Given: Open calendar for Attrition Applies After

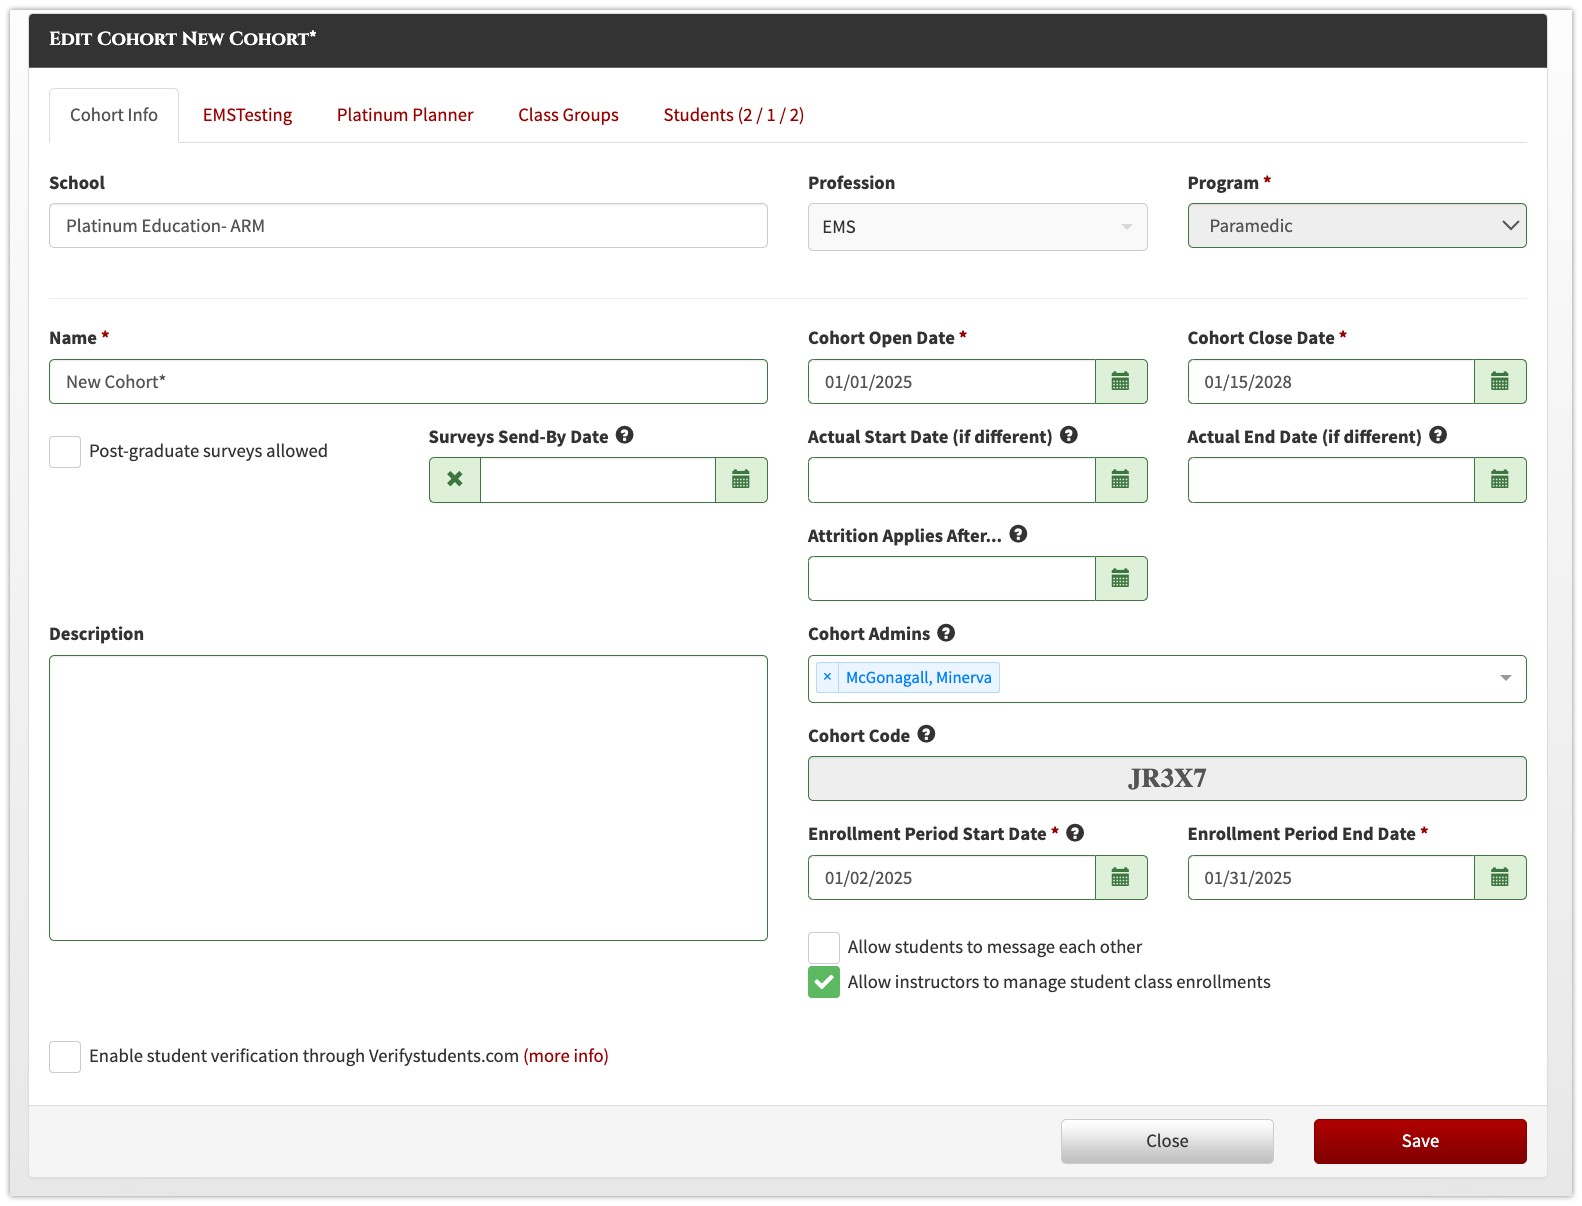Looking at the screenshot, I should [x=1121, y=578].
